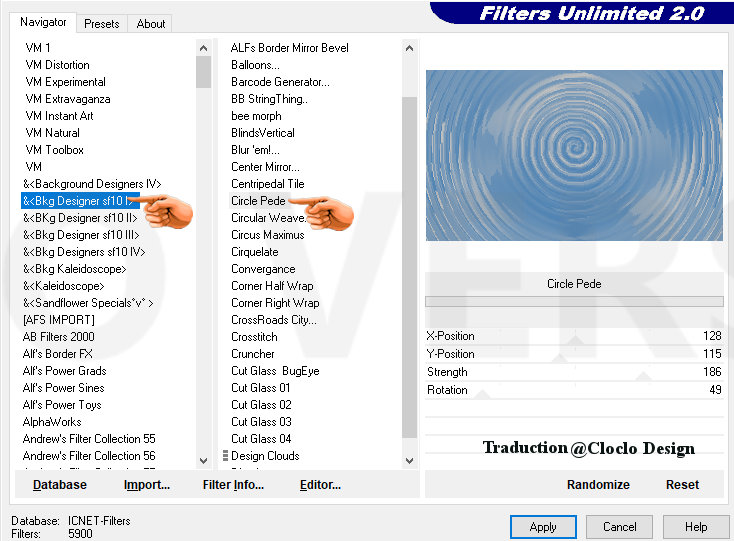Apply the Circle Pede filter
This screenshot has width=734, height=541.
coord(543,527)
